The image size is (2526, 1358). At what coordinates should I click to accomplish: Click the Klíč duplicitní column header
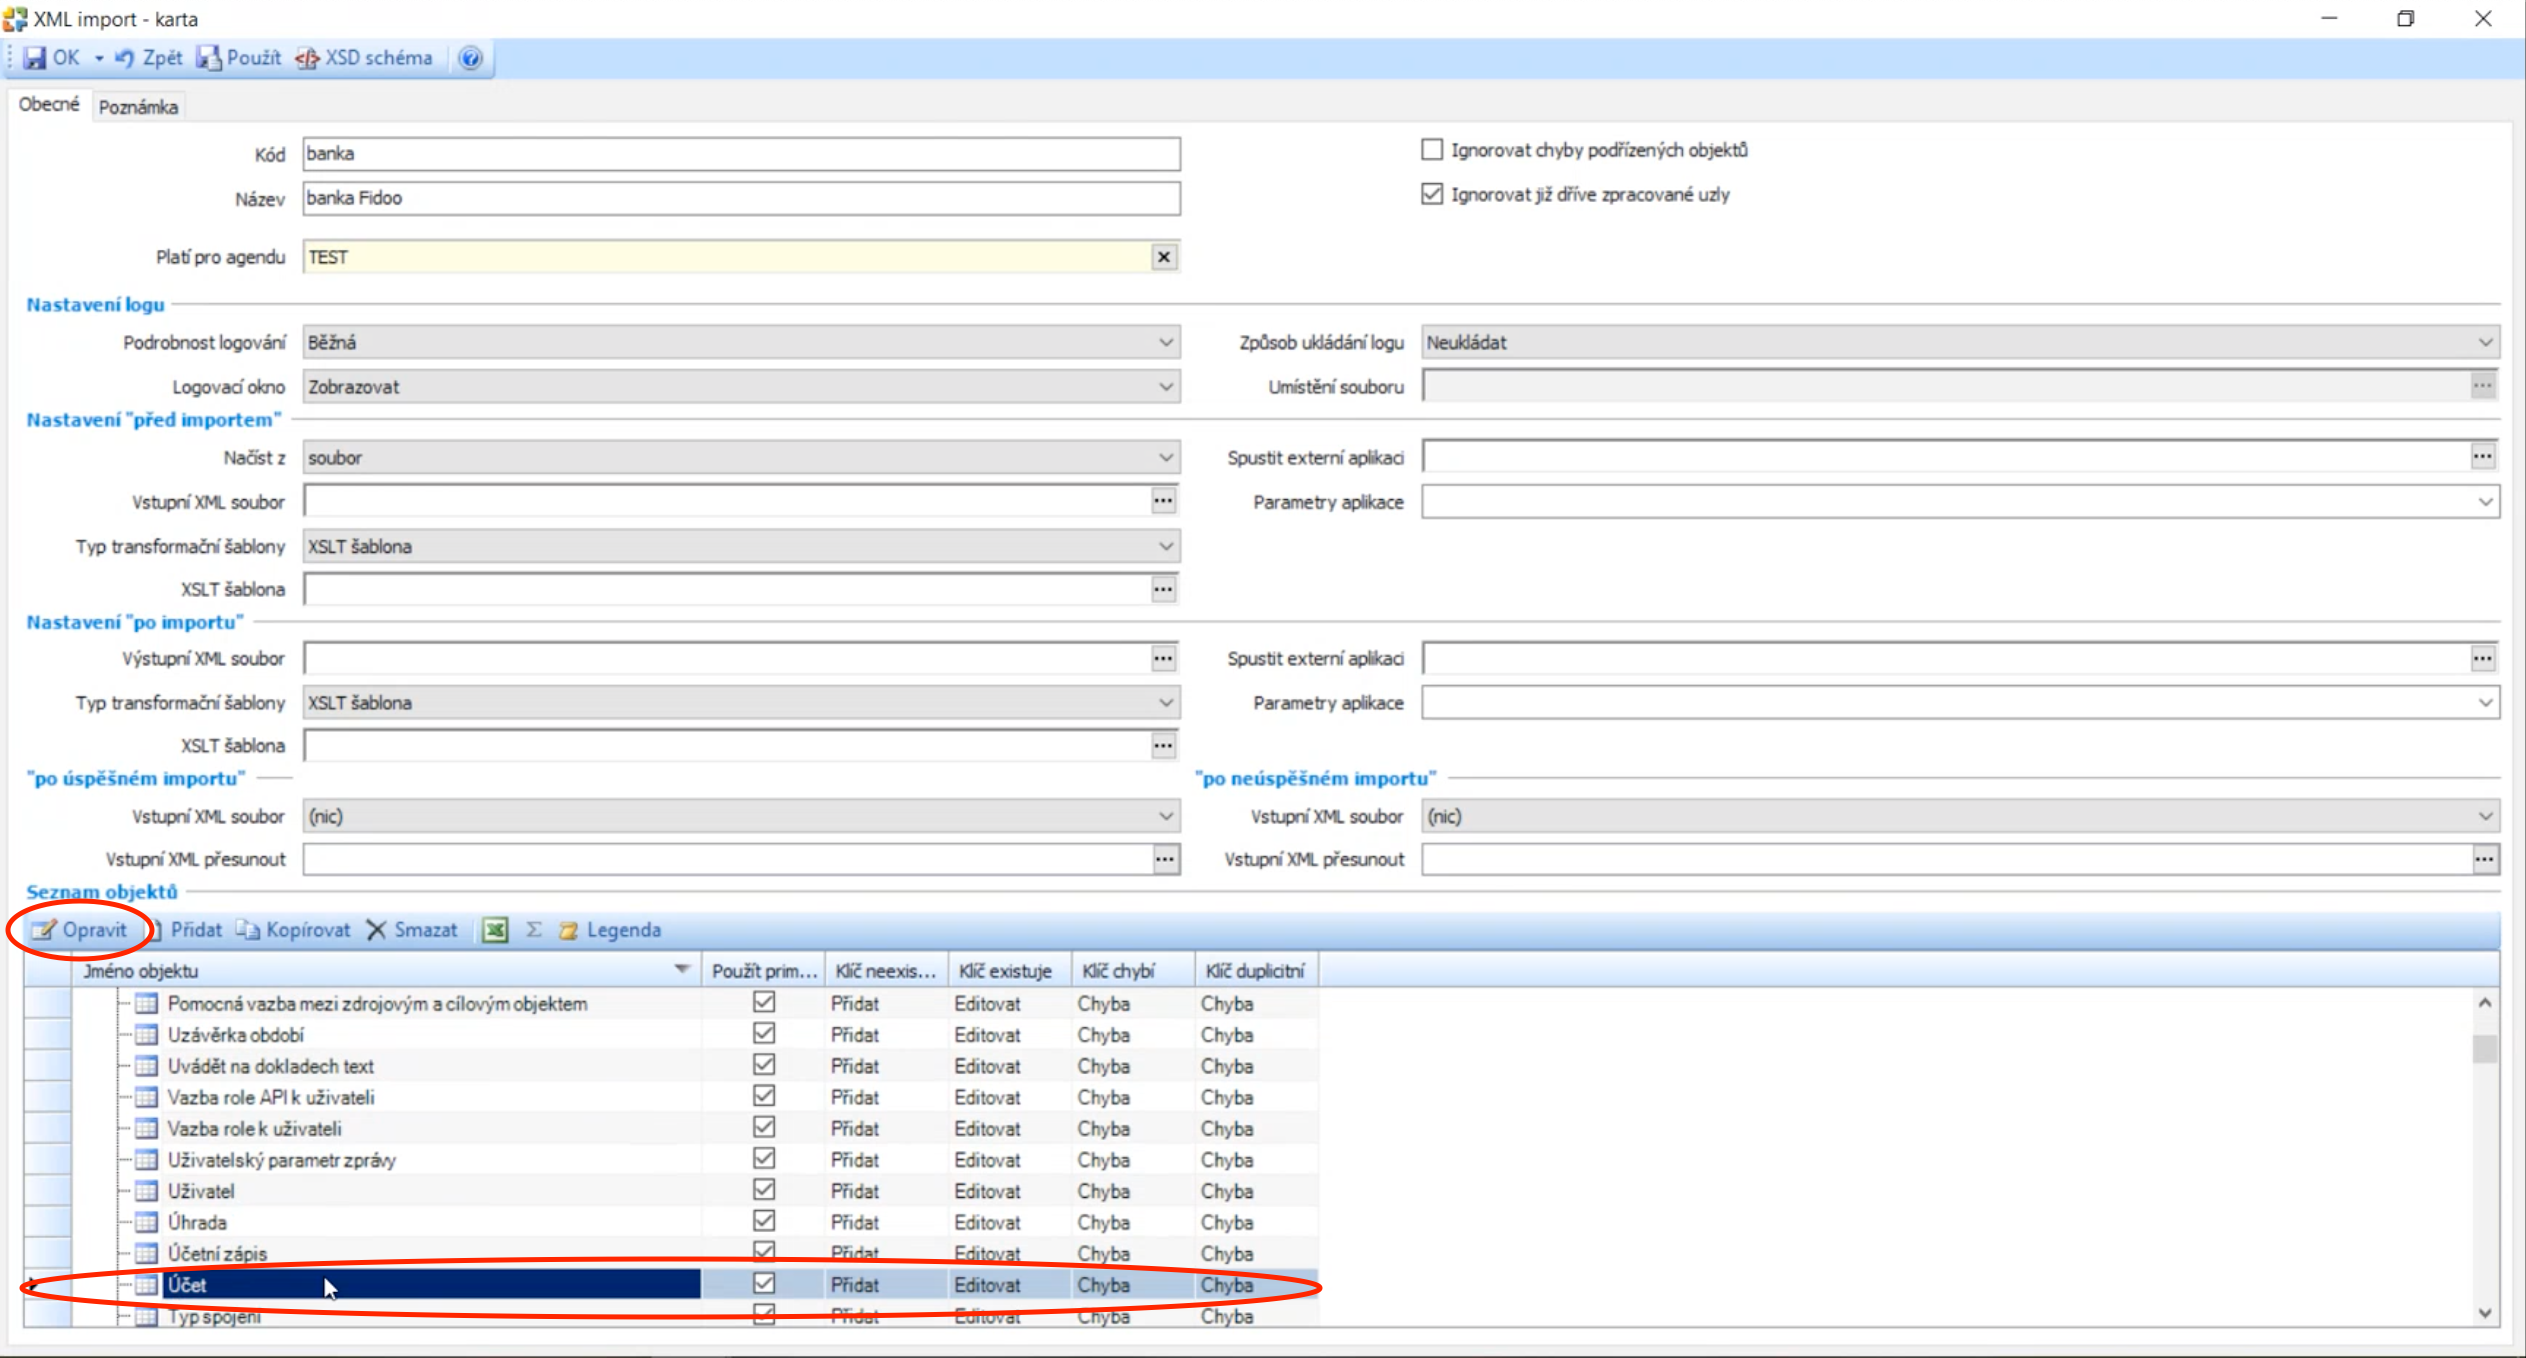pos(1256,971)
